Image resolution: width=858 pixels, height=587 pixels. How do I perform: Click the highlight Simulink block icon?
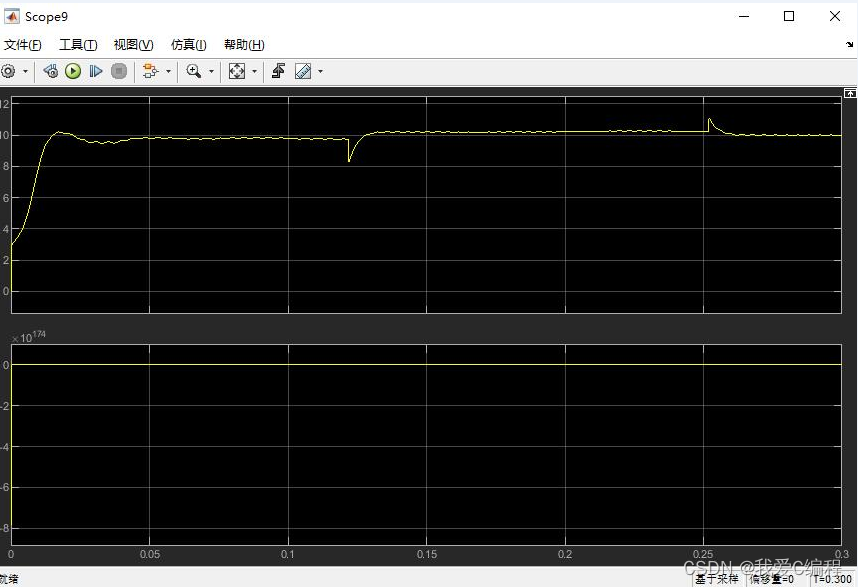point(150,71)
